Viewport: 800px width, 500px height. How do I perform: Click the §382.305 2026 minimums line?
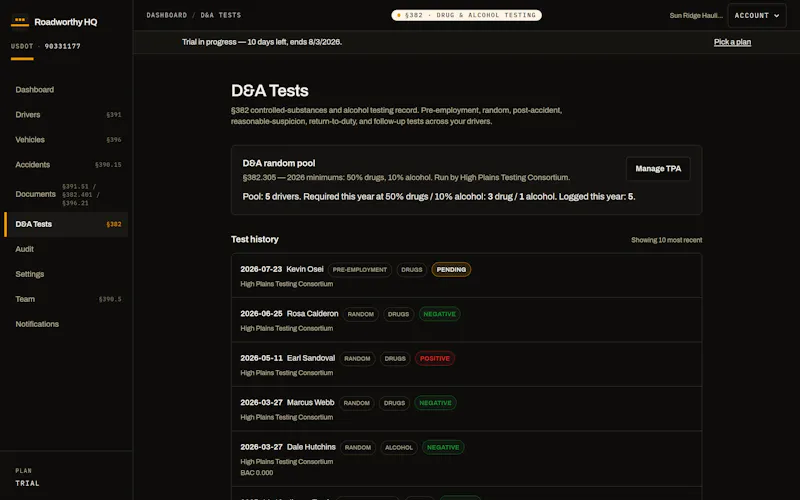406,178
